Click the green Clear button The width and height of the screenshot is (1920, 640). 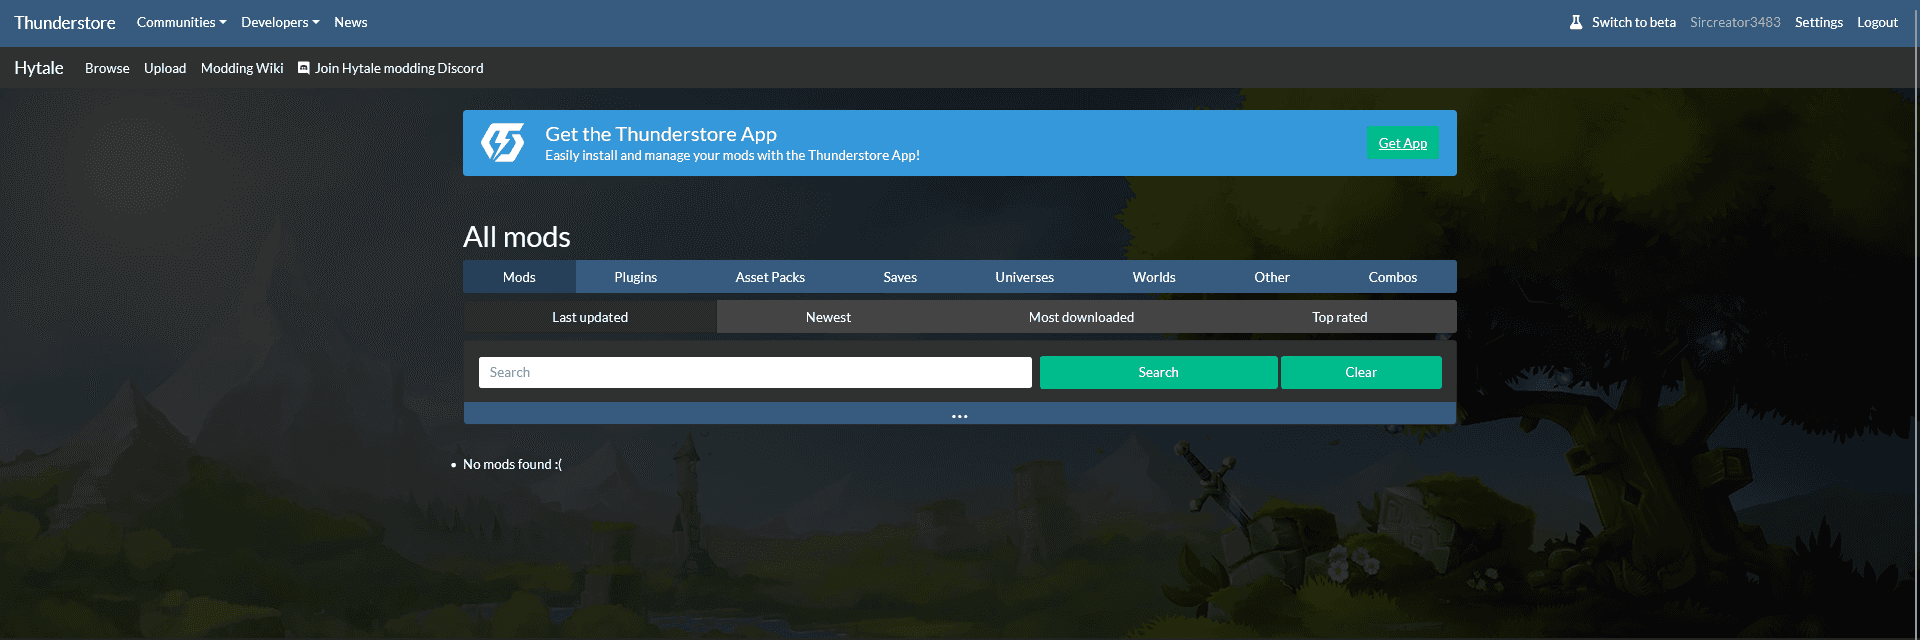click(x=1361, y=372)
